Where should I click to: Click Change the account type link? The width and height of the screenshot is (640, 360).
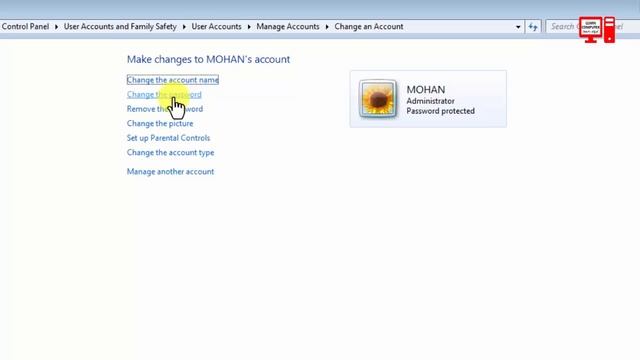click(x=170, y=153)
